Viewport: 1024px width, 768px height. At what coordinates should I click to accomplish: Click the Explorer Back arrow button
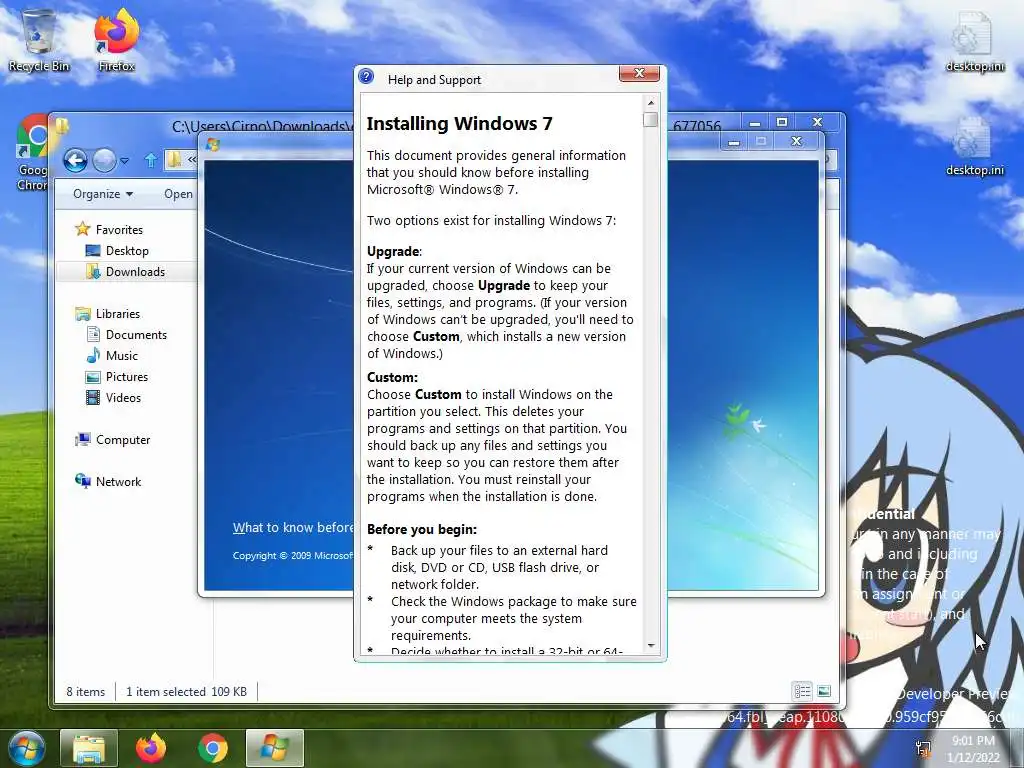click(76, 160)
